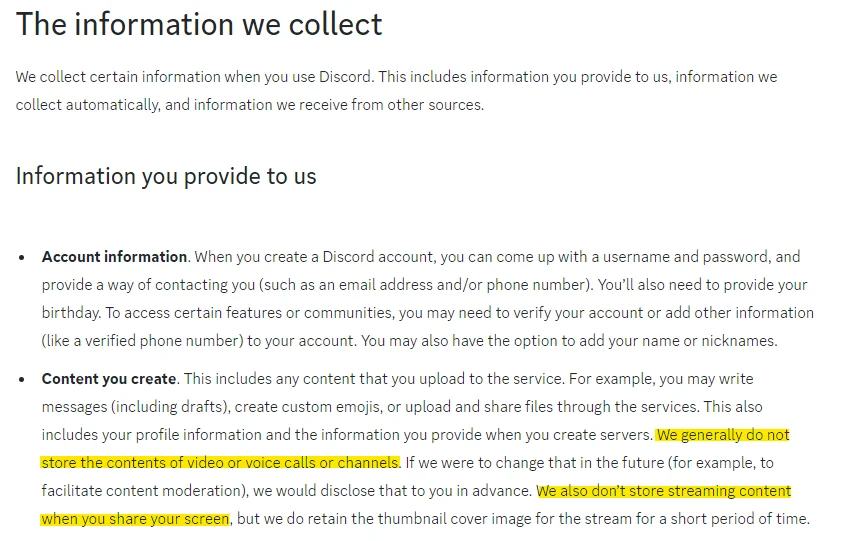Click the bold "Account information" label
The image size is (845, 541).
click(115, 257)
